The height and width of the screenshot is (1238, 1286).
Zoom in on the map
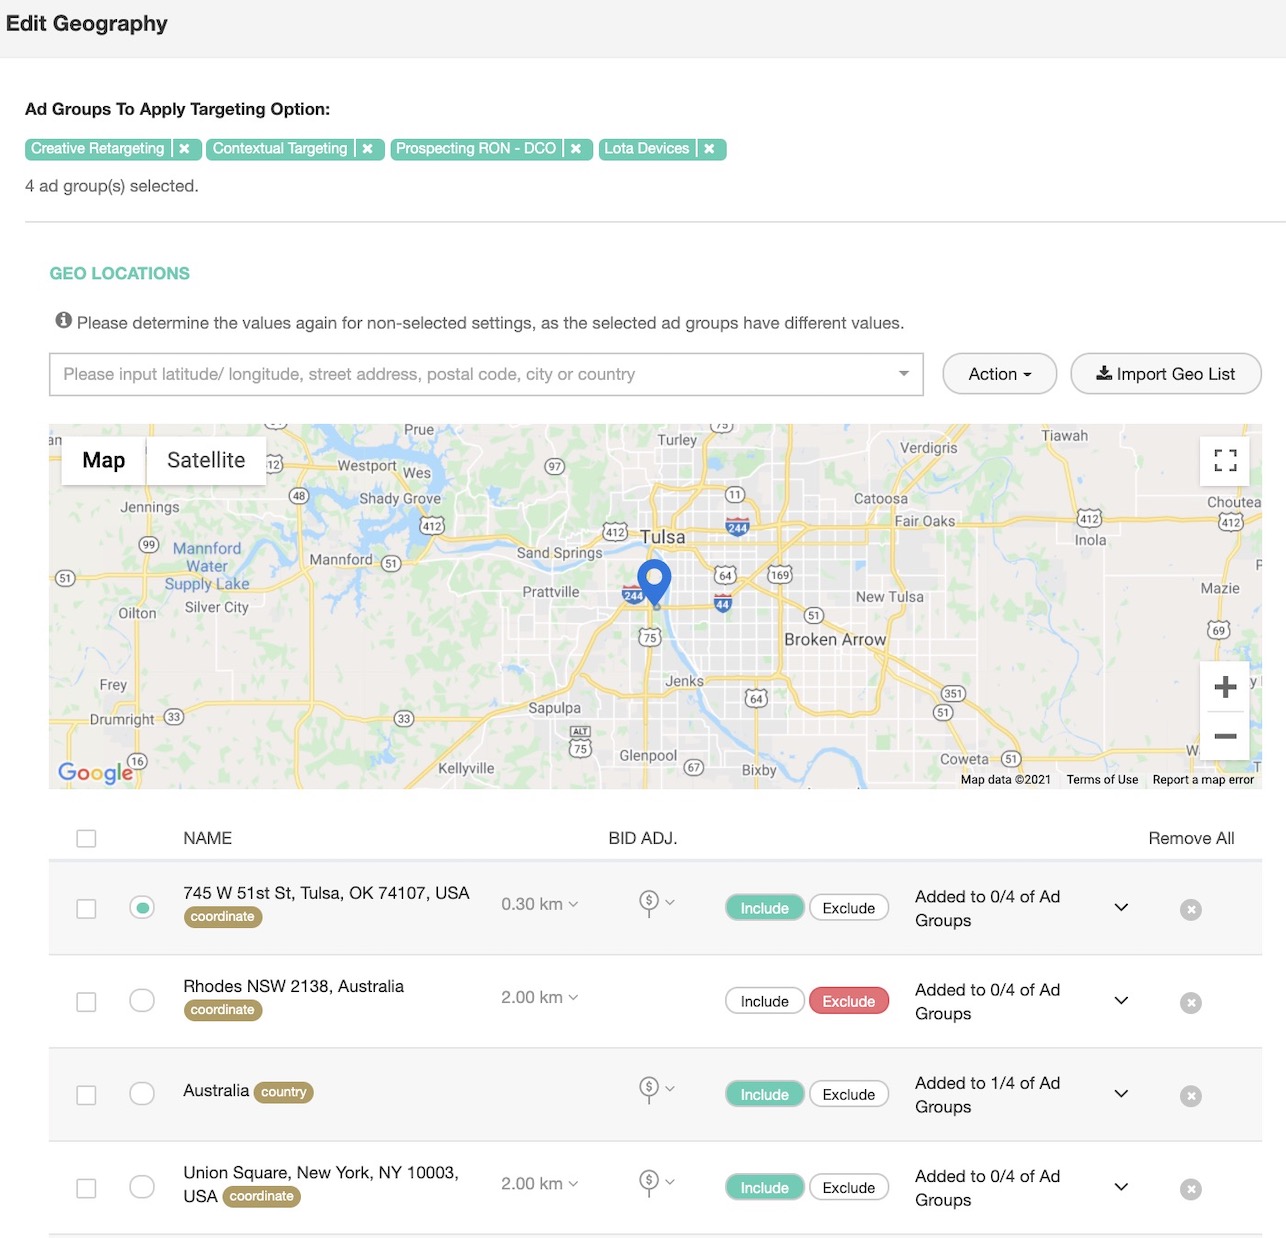[x=1225, y=687]
